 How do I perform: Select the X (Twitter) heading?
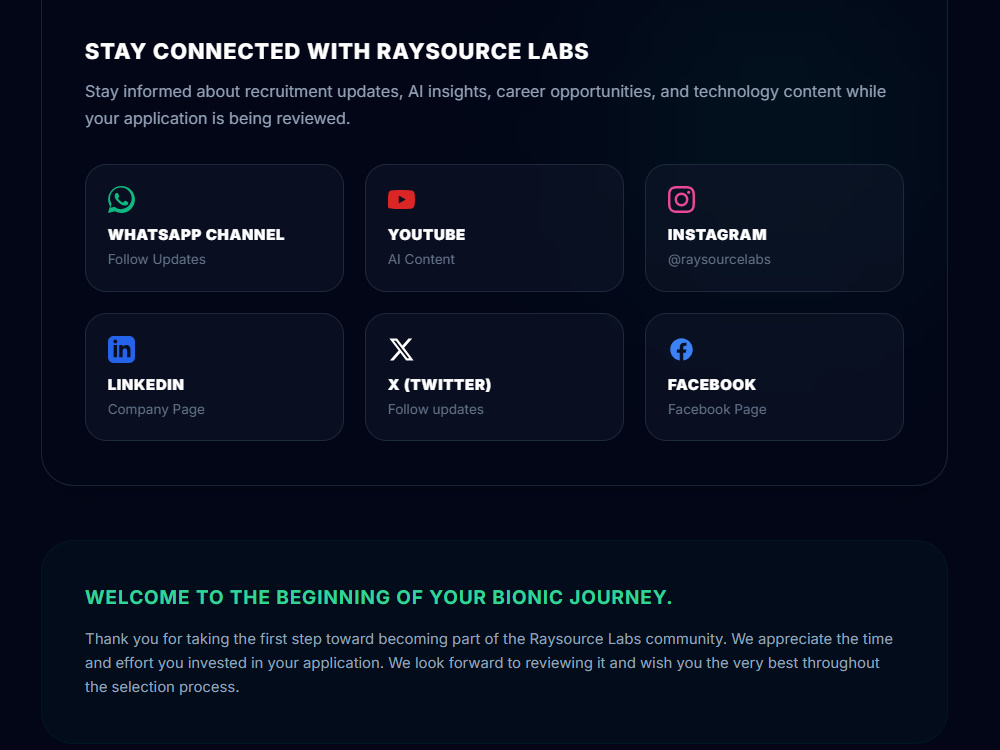439,385
